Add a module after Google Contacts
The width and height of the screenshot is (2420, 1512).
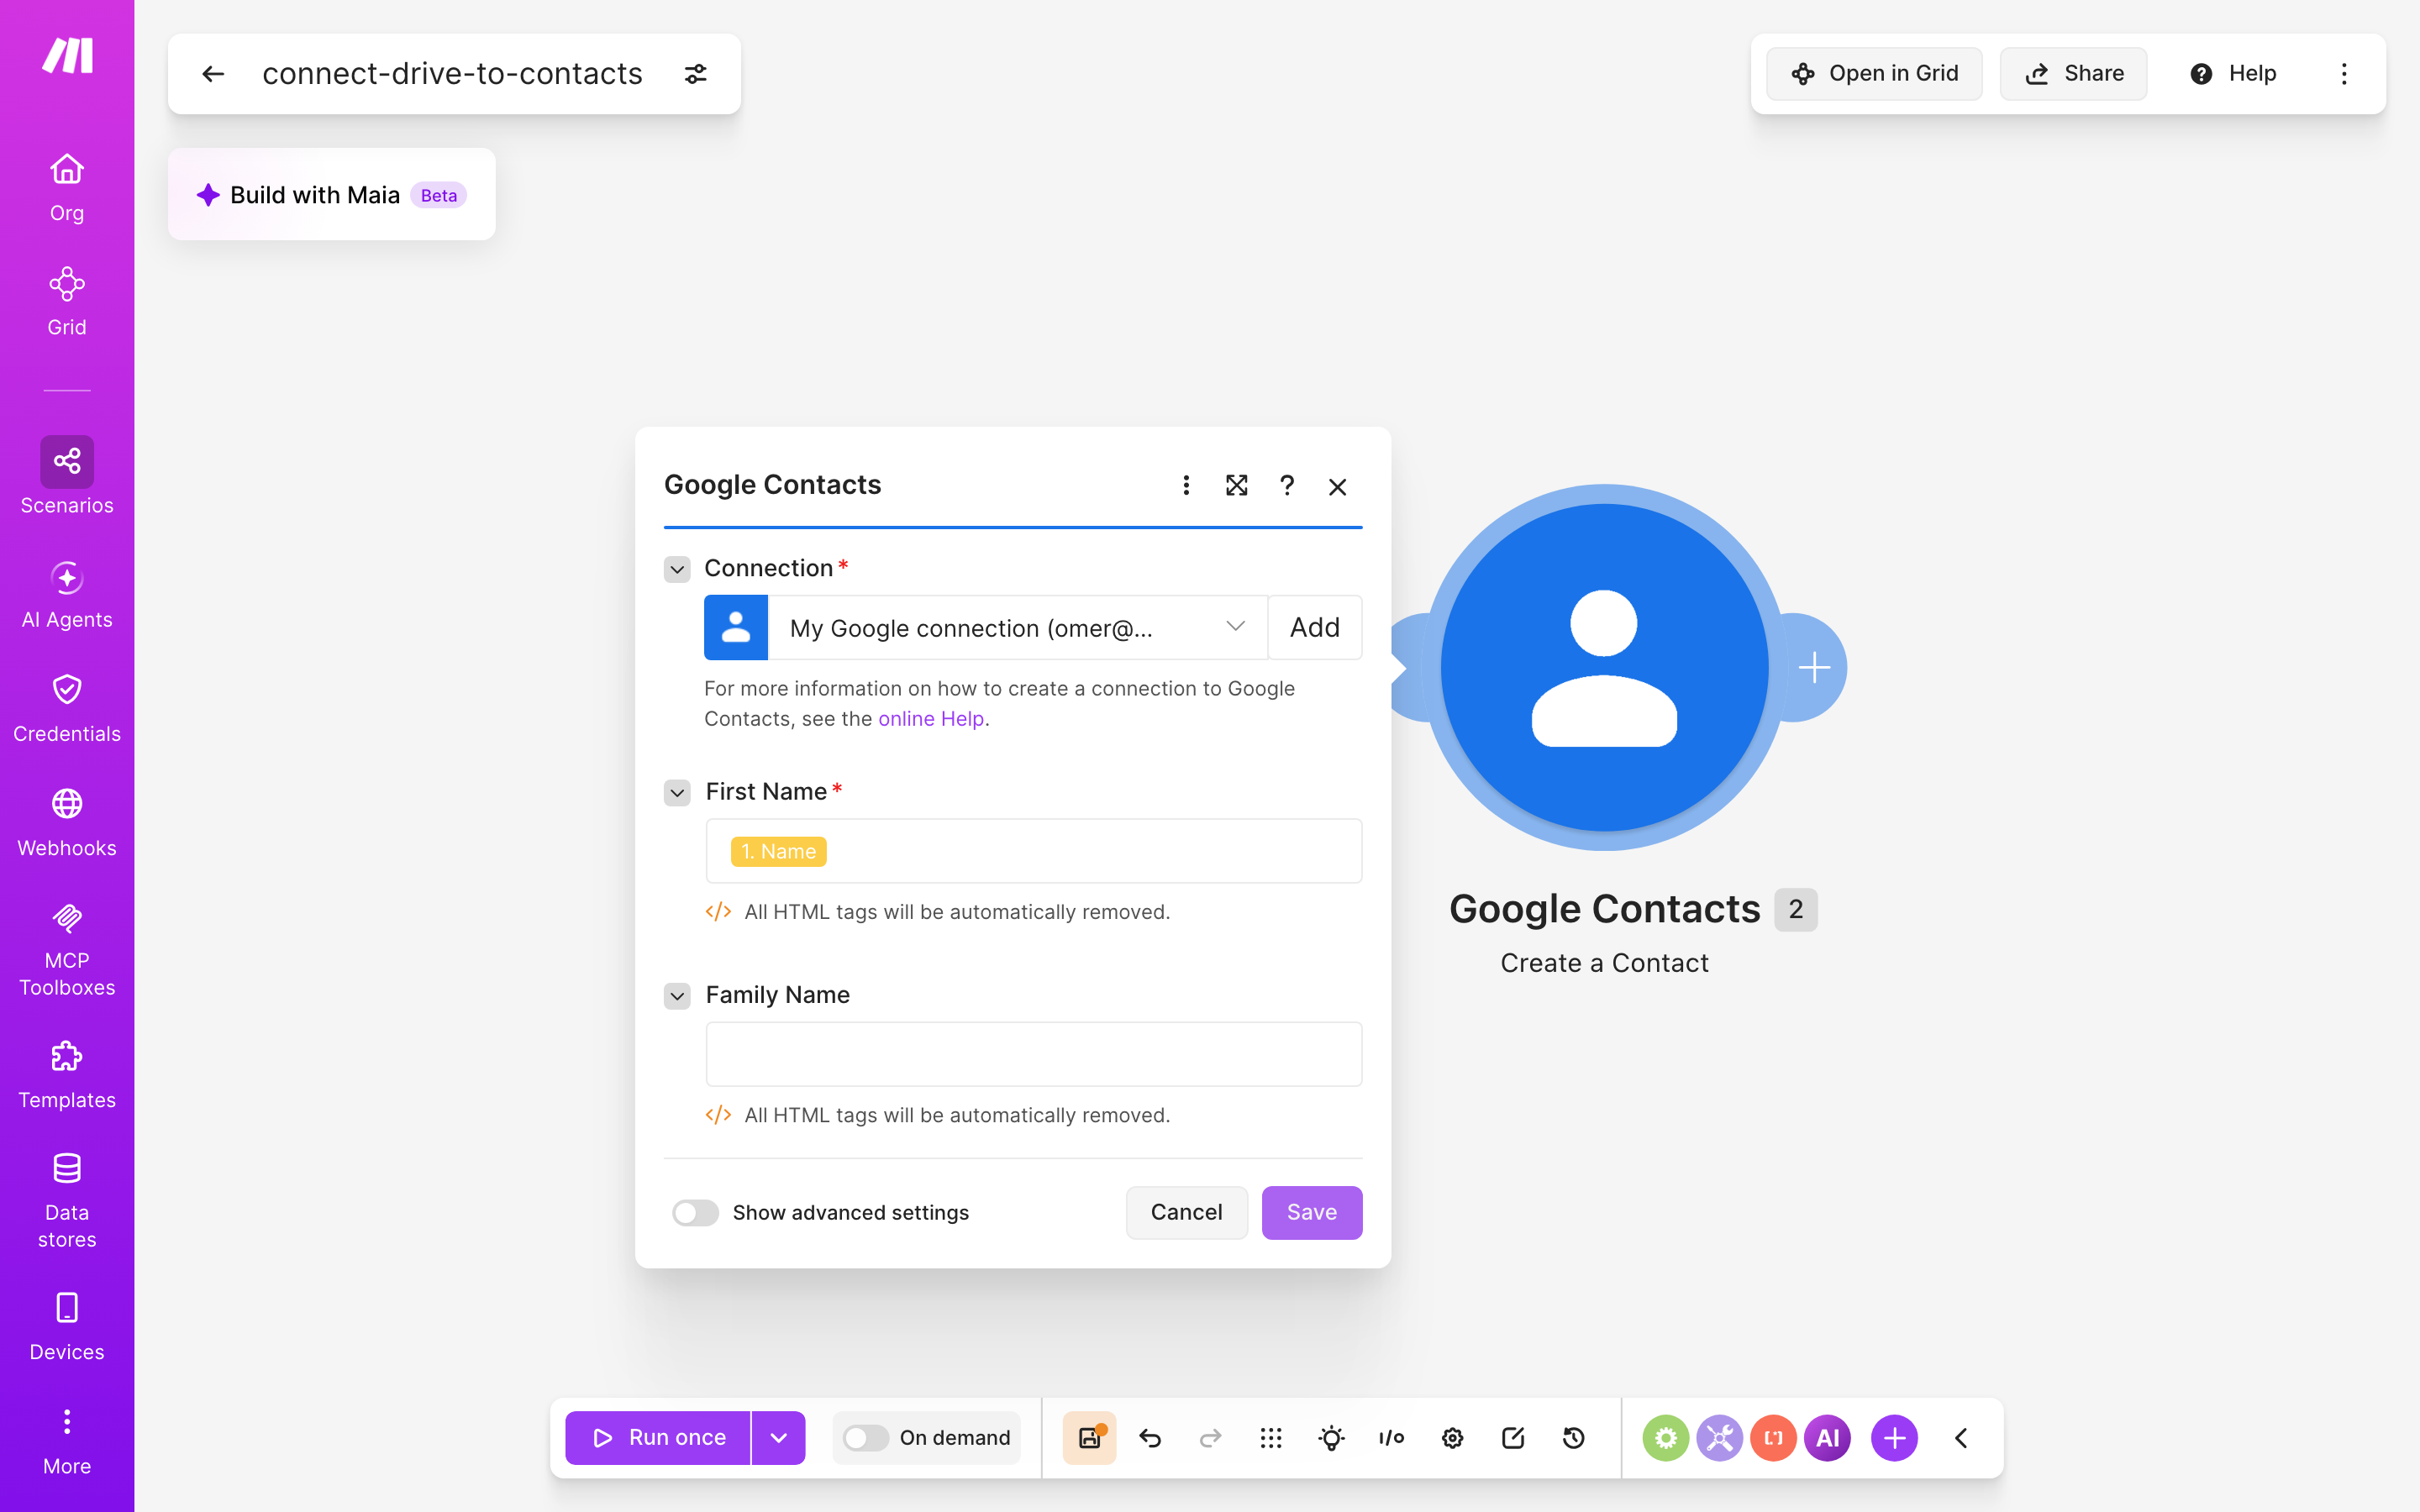tap(1814, 667)
